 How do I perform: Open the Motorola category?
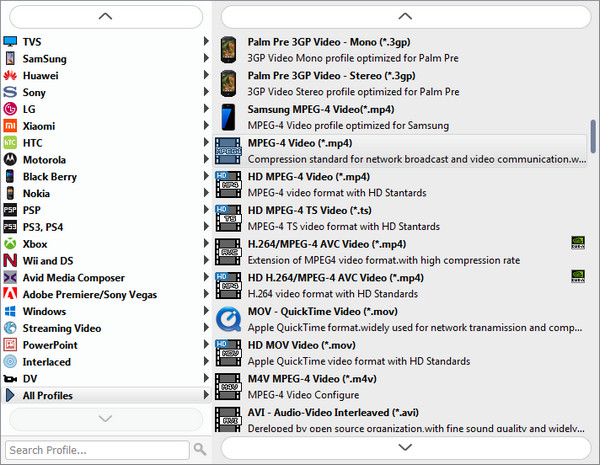pos(107,160)
